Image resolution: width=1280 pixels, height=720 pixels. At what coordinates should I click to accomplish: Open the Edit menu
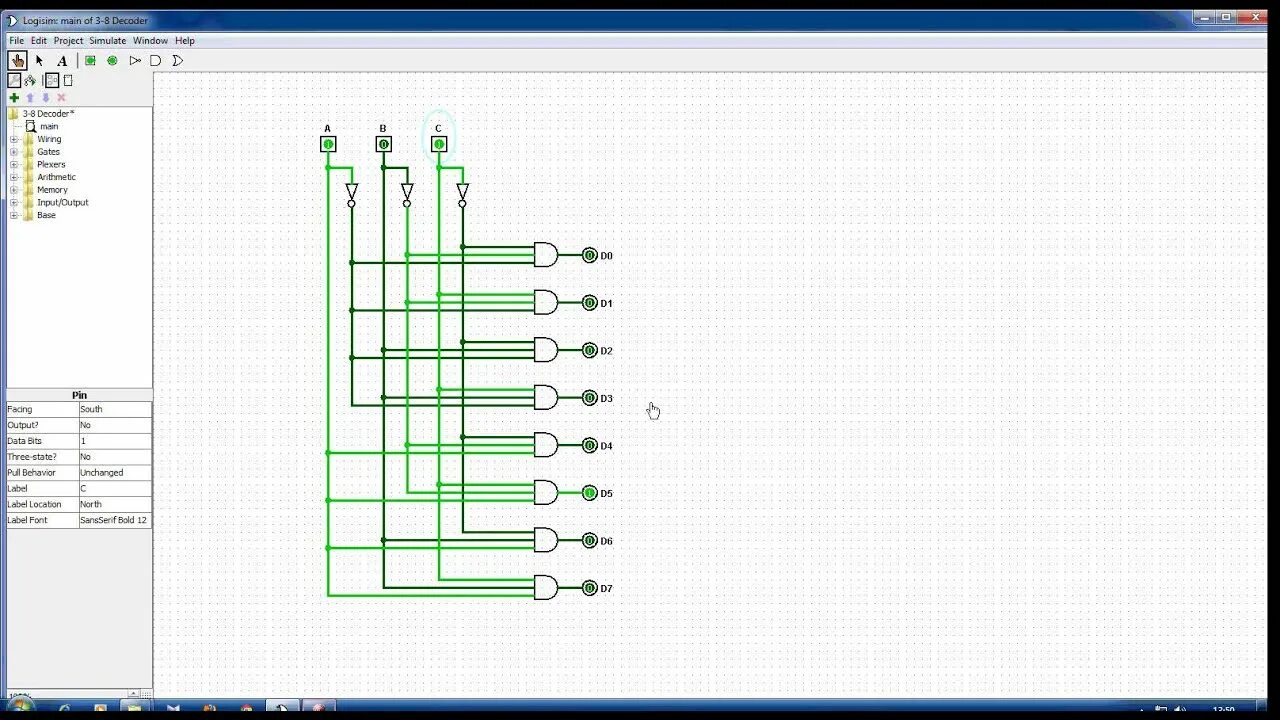[39, 41]
